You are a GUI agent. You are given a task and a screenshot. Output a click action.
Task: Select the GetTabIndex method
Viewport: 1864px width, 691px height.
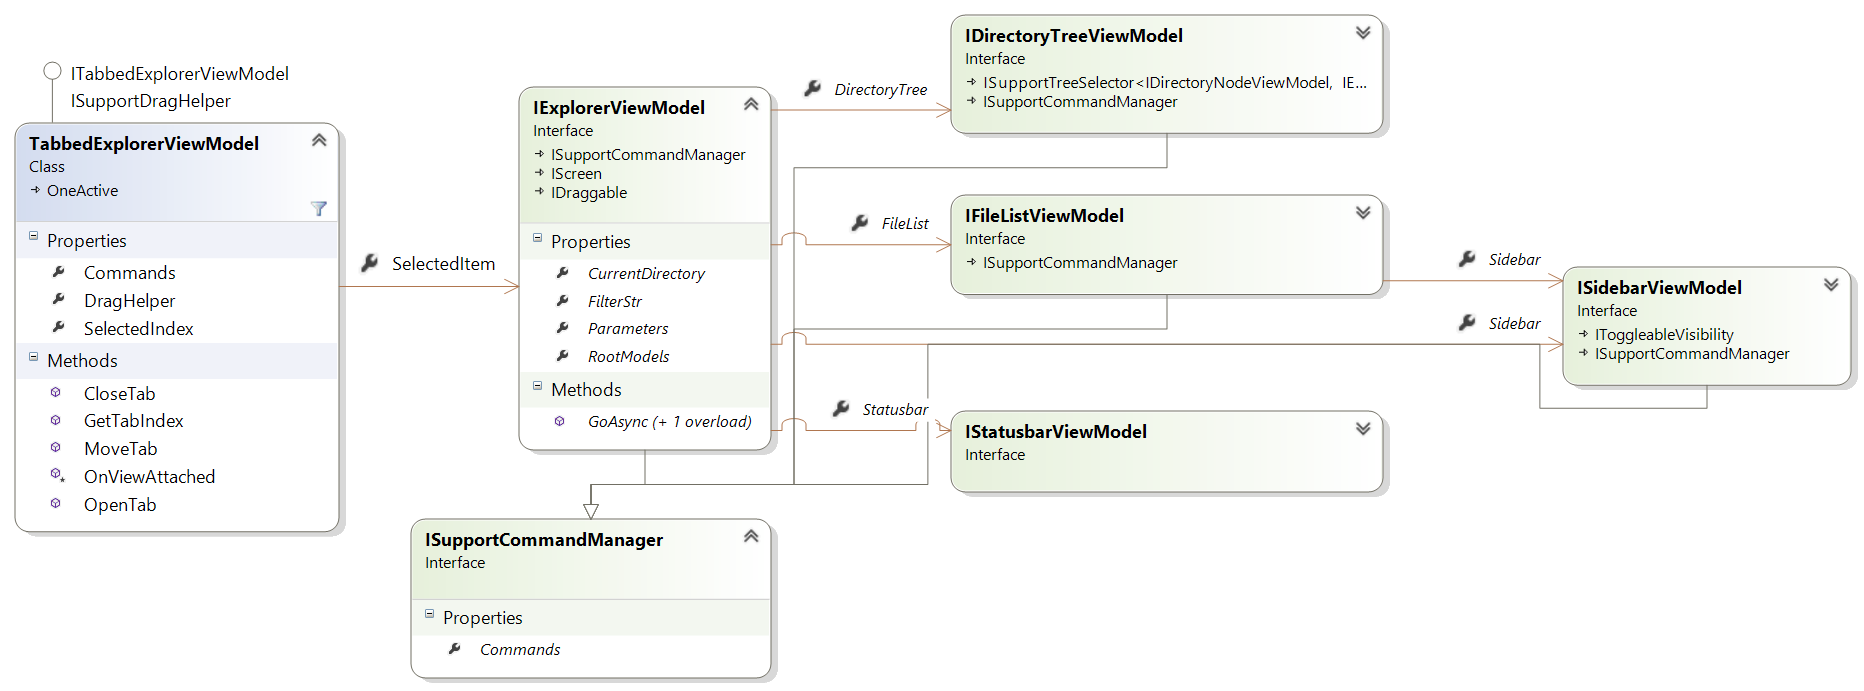tap(134, 421)
